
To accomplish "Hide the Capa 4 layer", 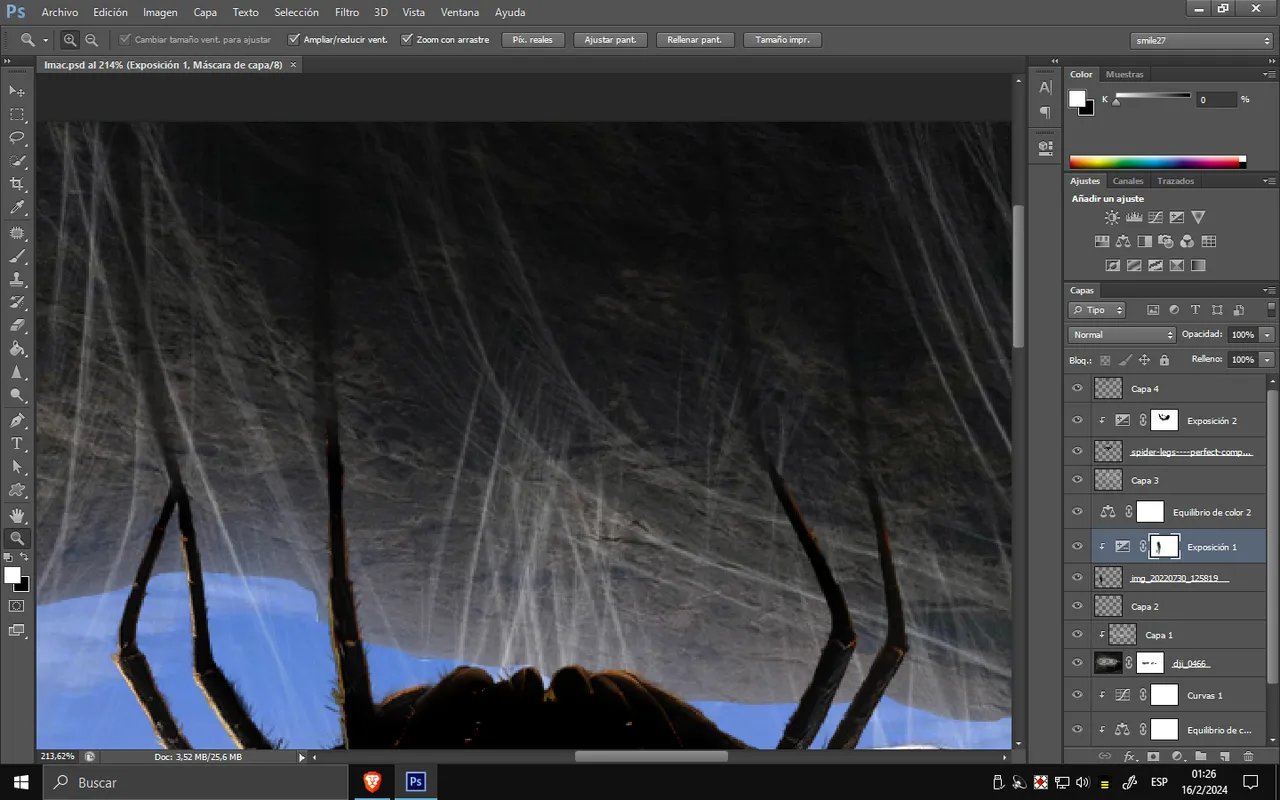I will pos(1077,389).
